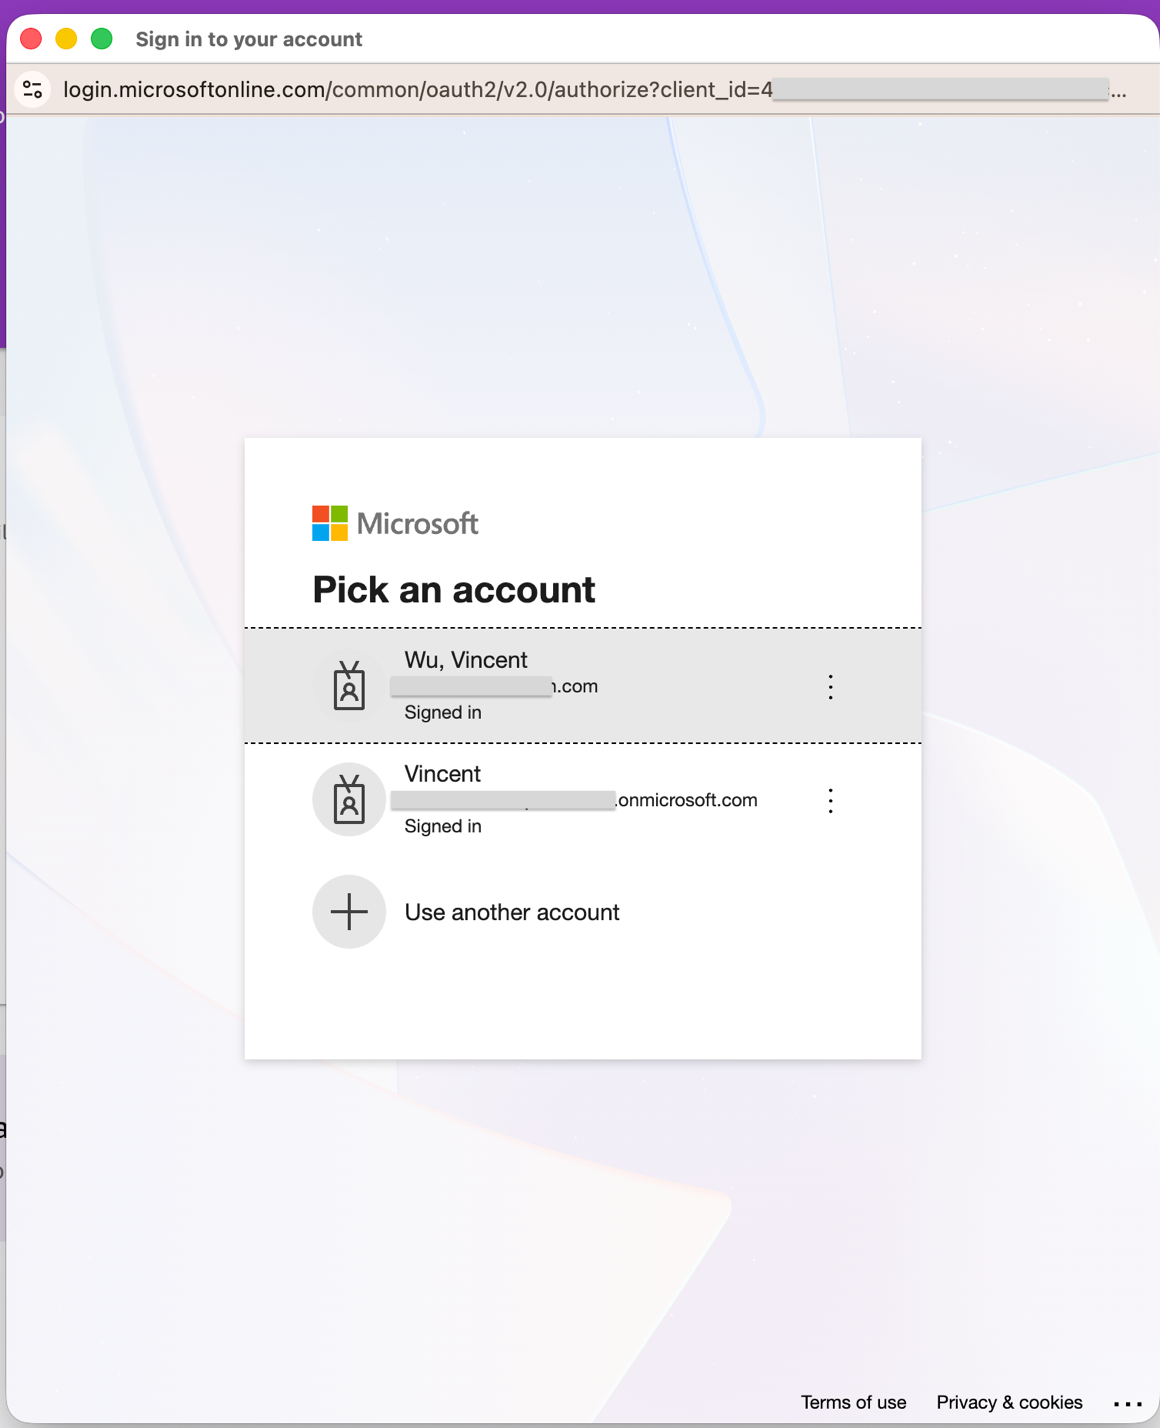Viewport: 1160px width, 1428px height.
Task: Click the Sign in to your account title
Action: (x=249, y=39)
